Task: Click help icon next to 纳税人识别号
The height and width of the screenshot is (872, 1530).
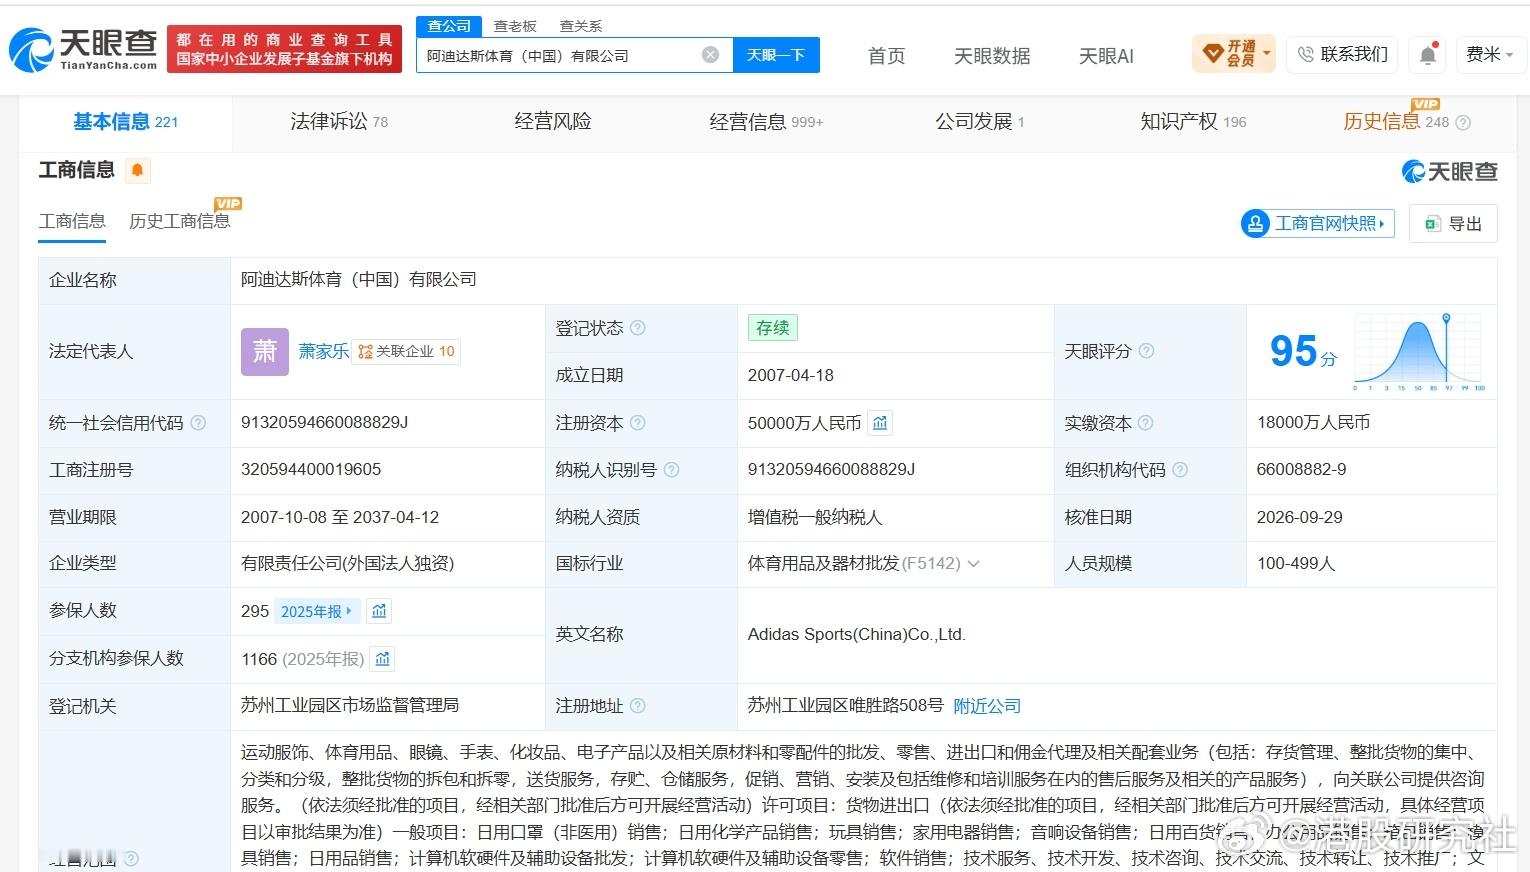Action: tap(671, 470)
